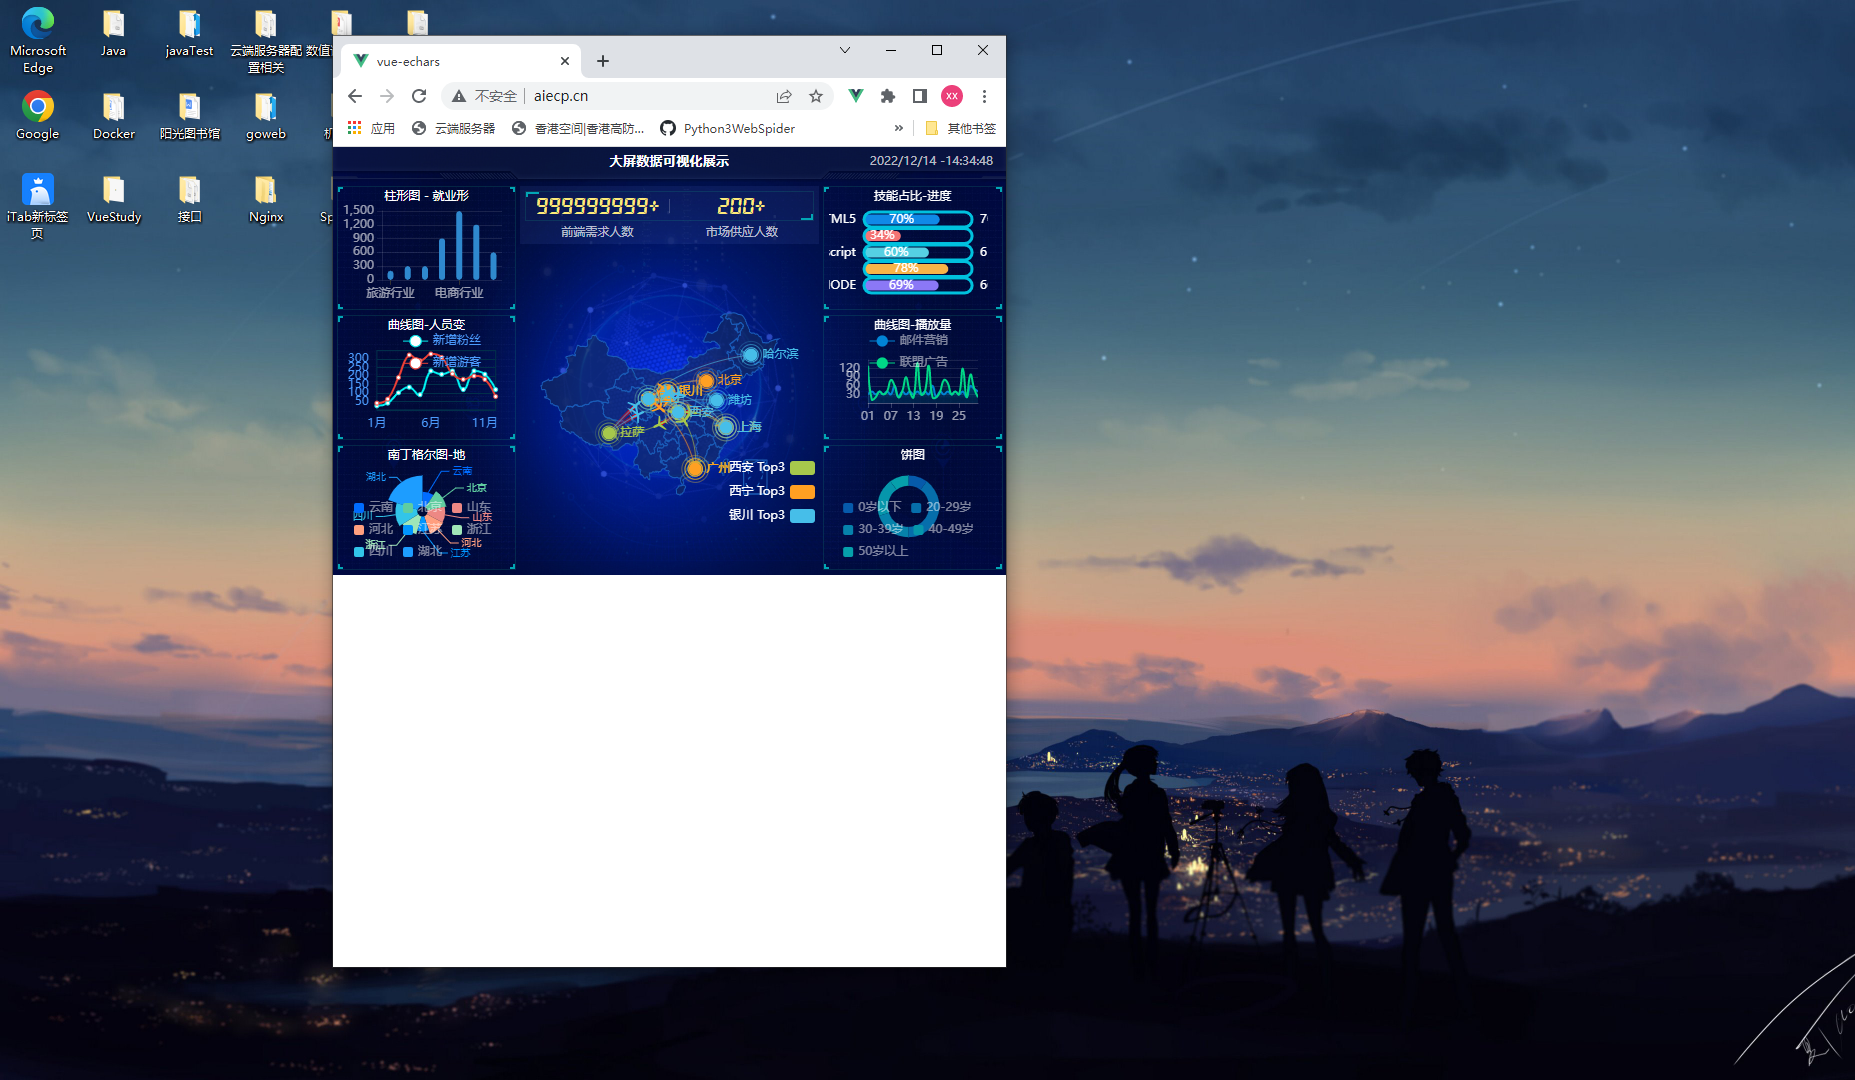Viewport: 1855px width, 1080px height.
Task: Bookmark this page with the star icon
Action: tap(816, 96)
